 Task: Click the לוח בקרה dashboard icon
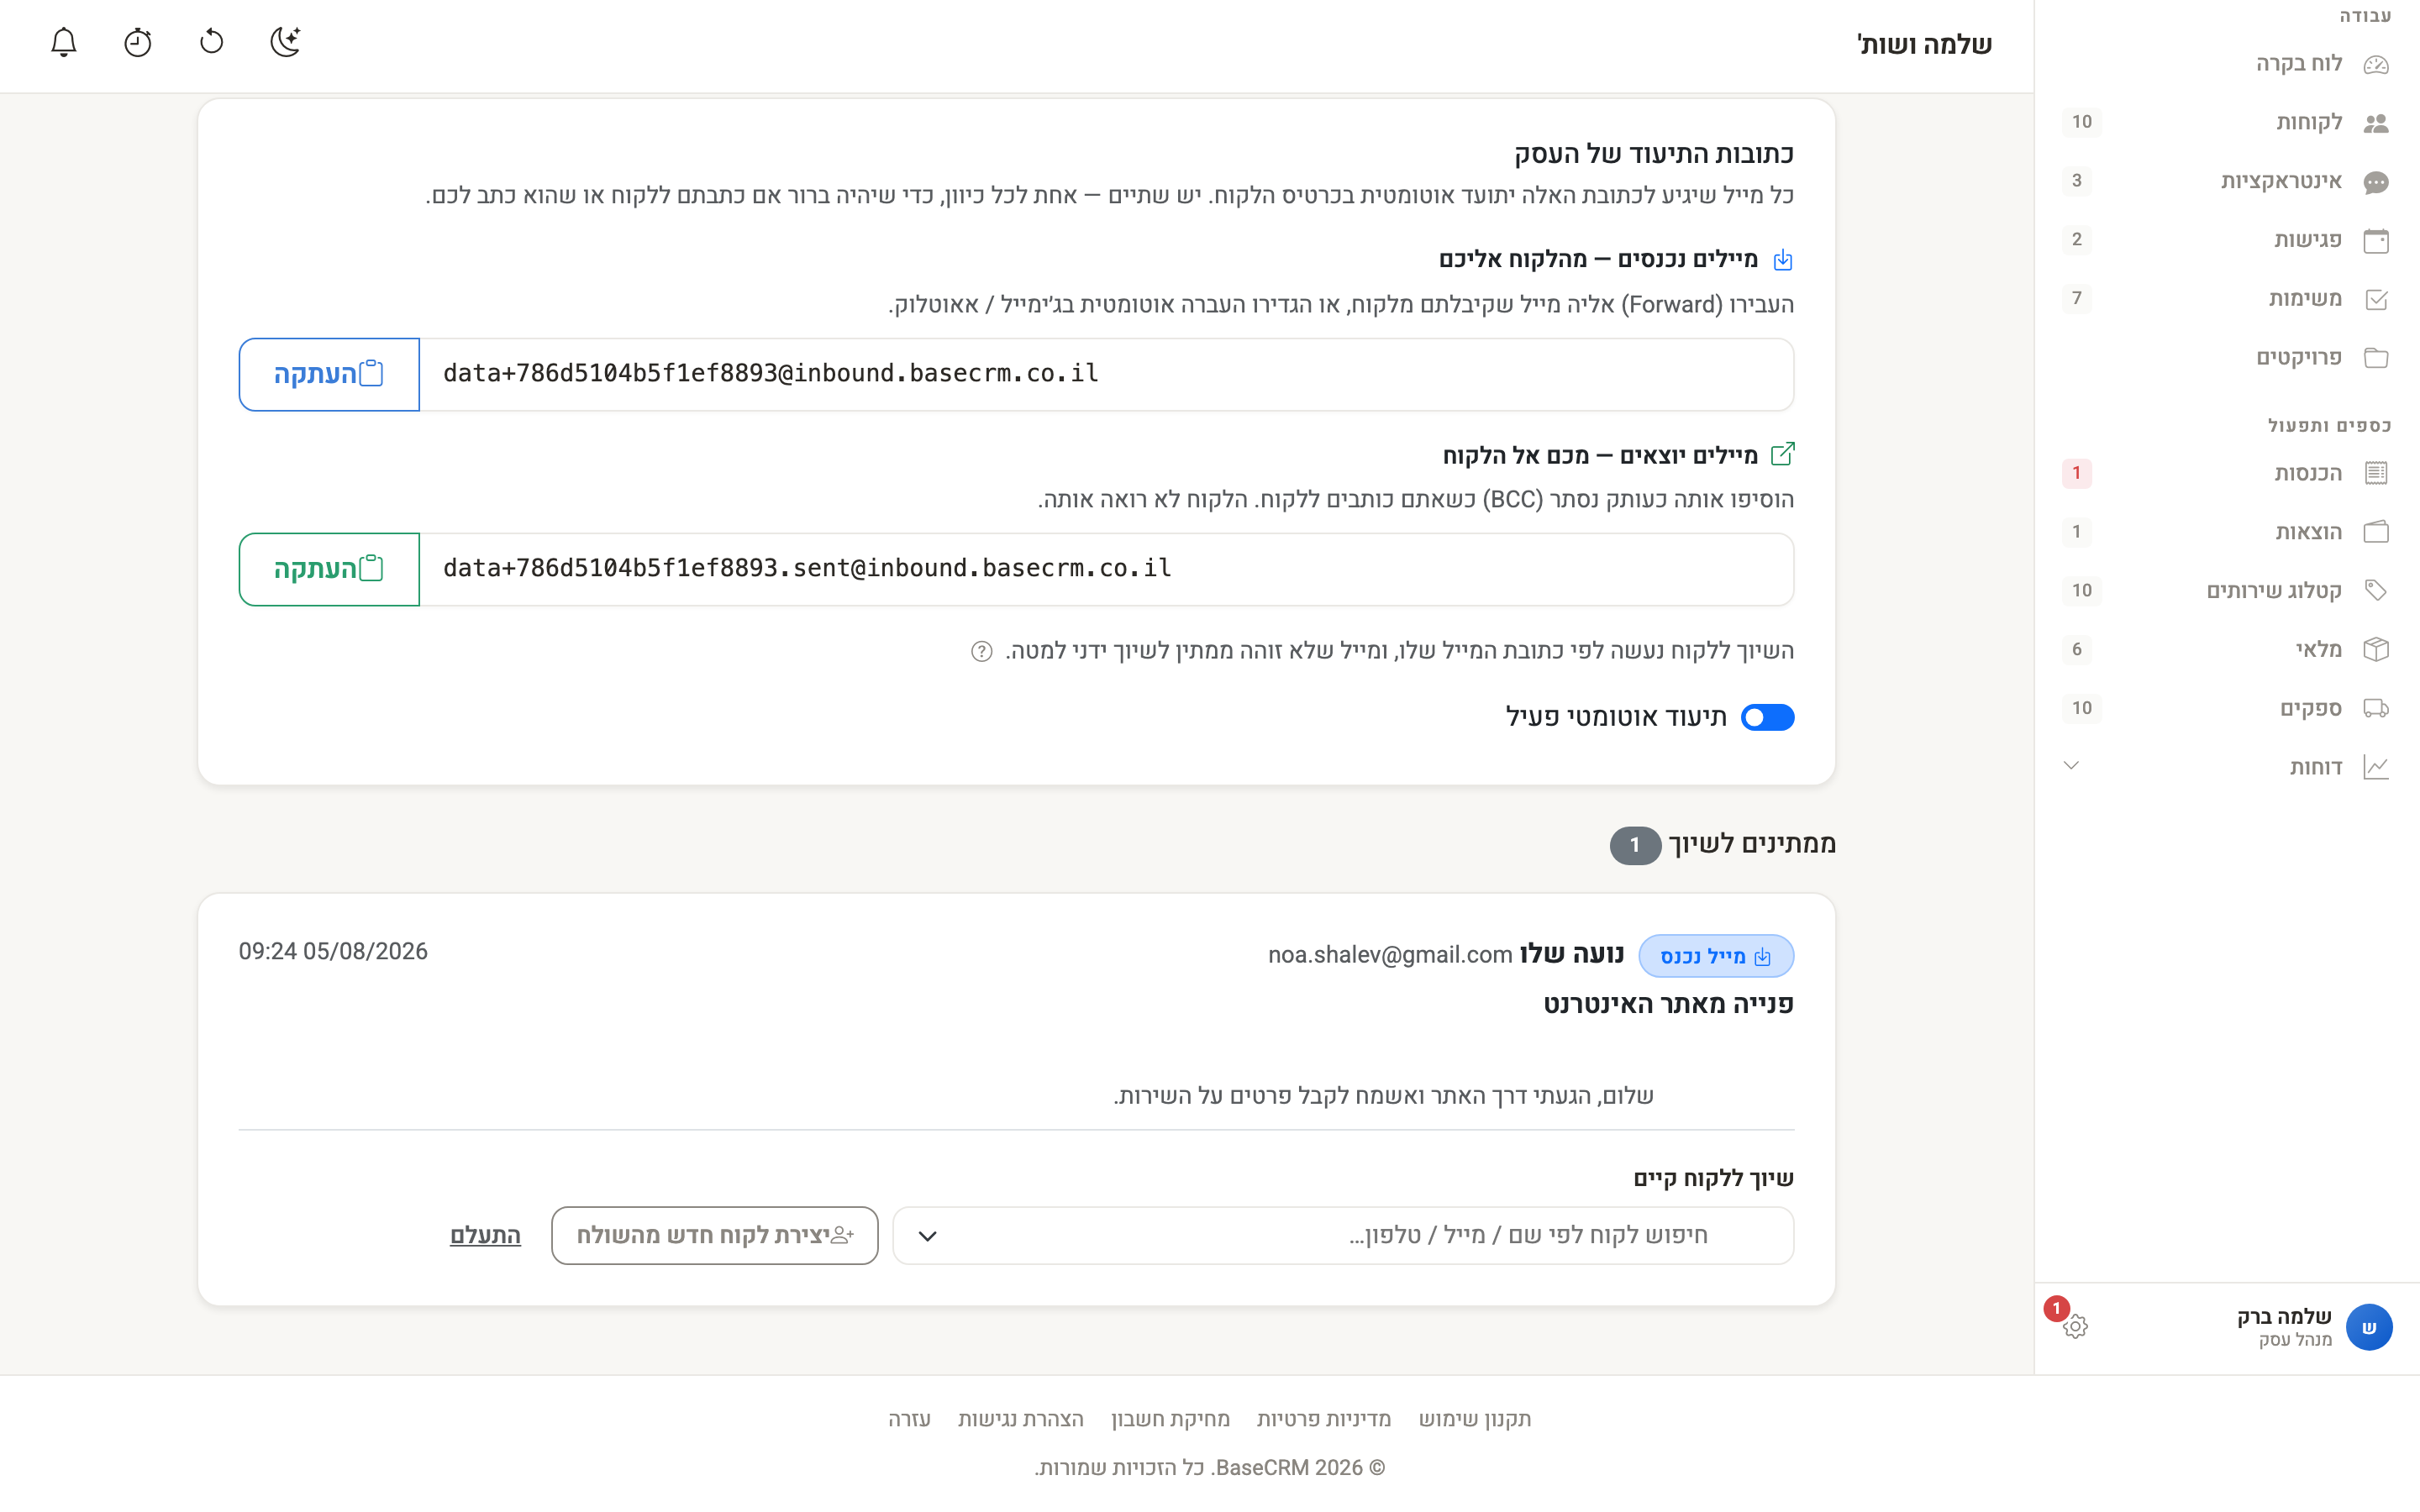click(2376, 65)
